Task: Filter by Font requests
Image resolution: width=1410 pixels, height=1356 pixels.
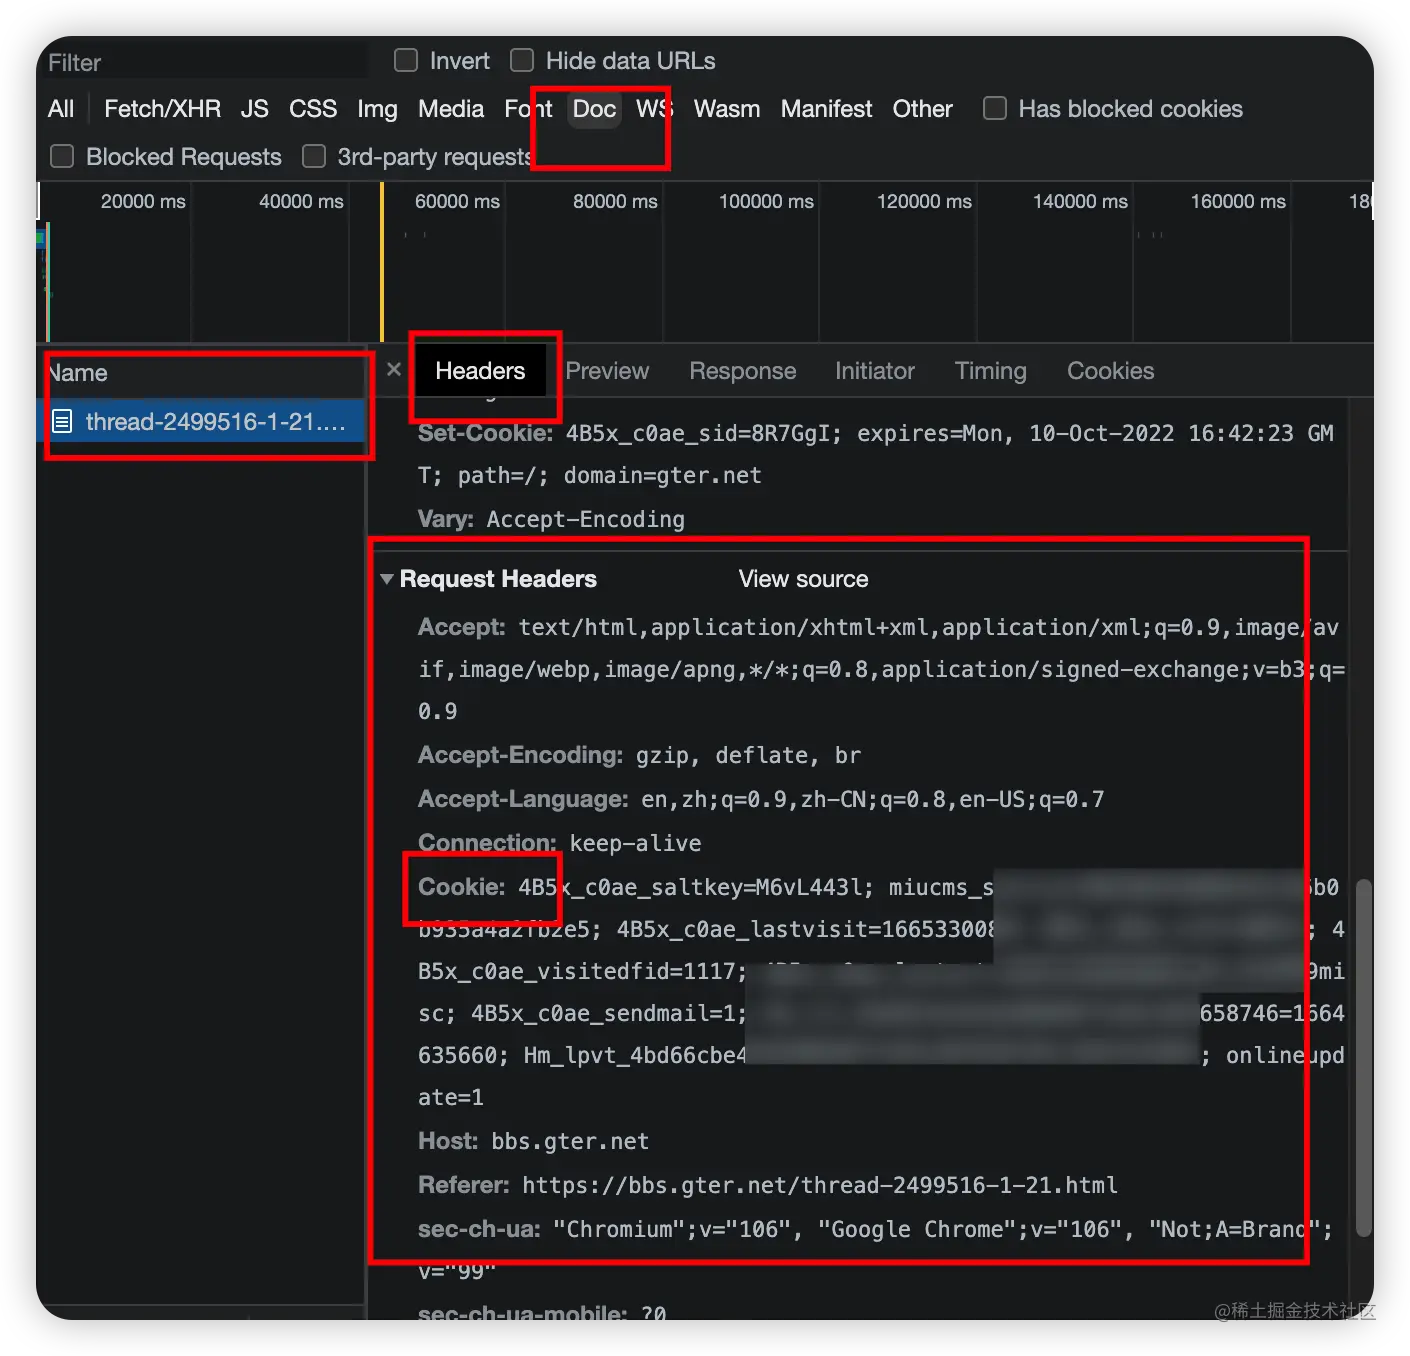Action: click(x=528, y=109)
